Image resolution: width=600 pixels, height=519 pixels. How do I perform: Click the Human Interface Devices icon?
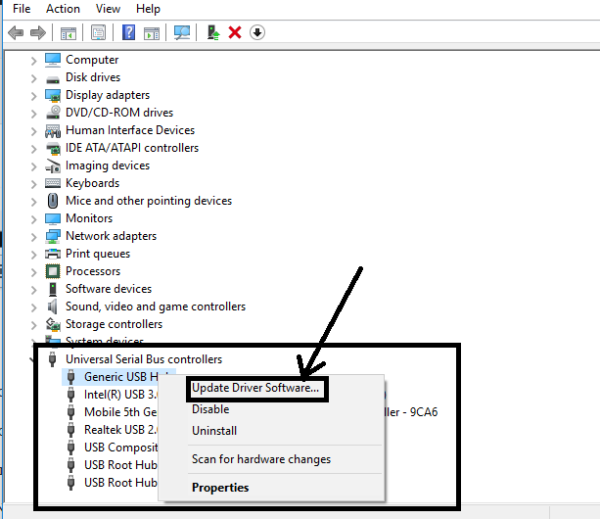[53, 131]
